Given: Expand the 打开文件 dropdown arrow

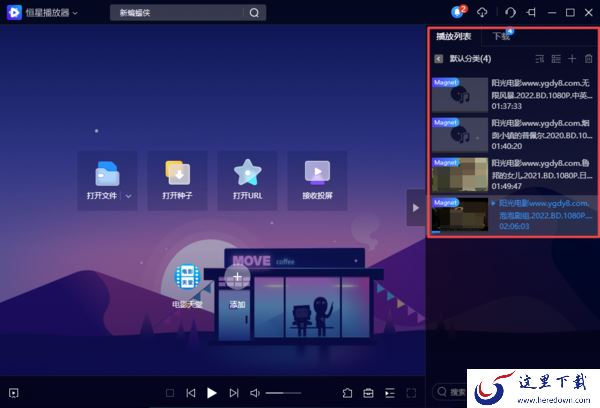Looking at the screenshot, I should 129,196.
